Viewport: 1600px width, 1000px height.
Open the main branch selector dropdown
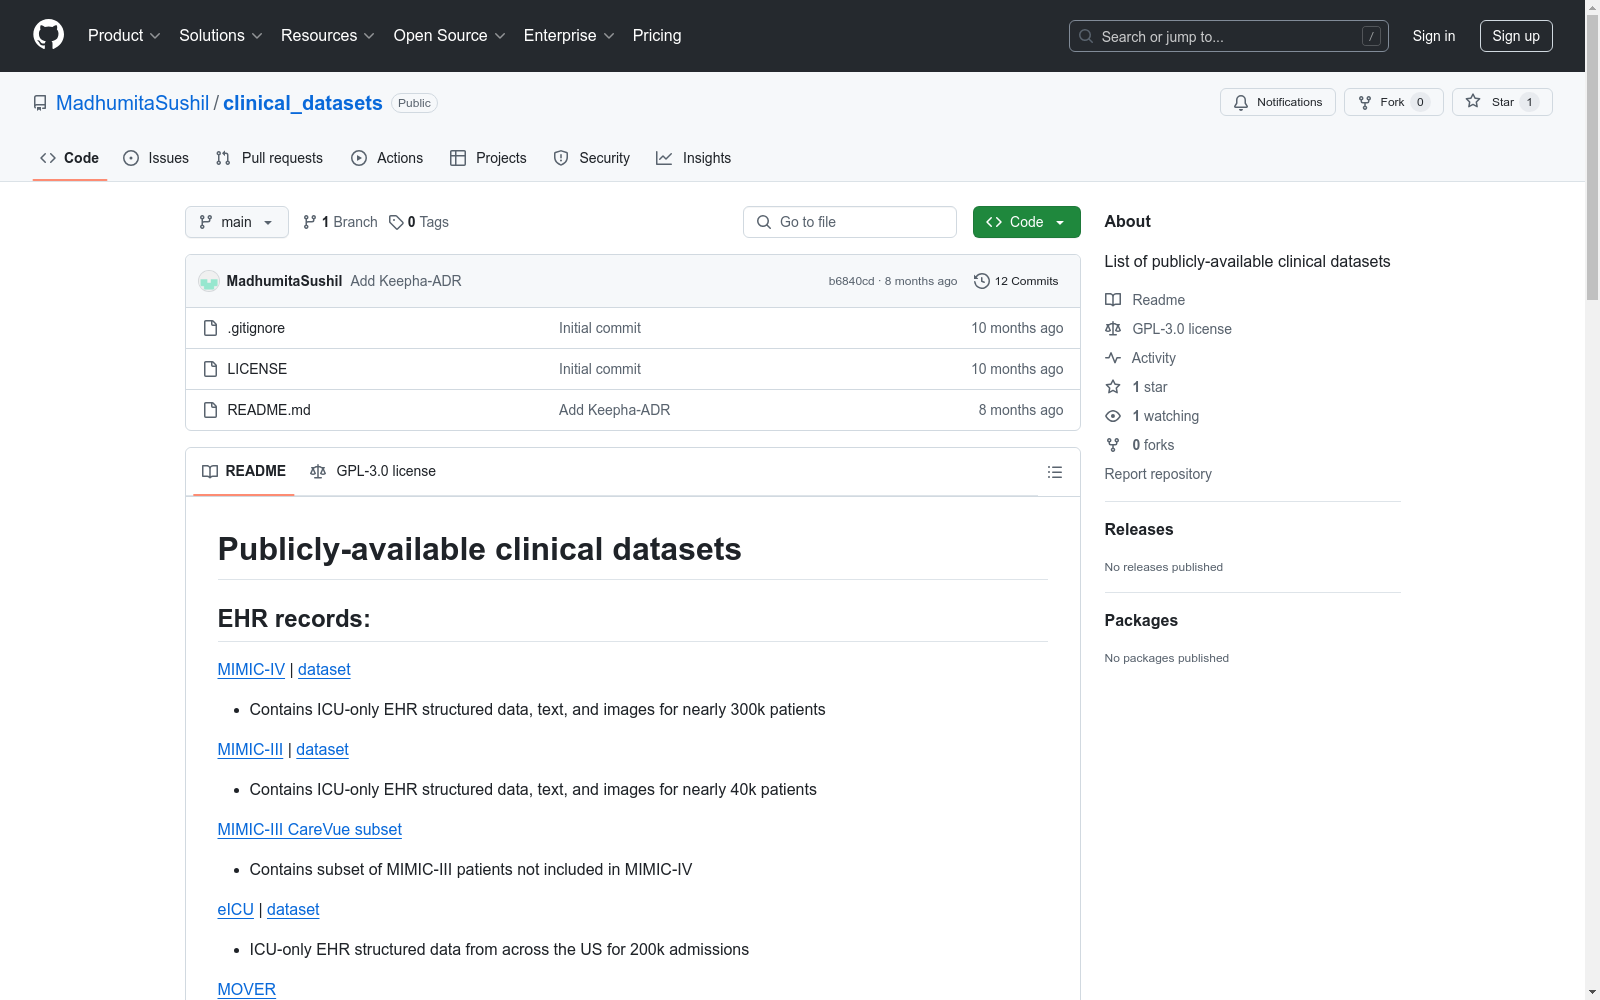pos(237,222)
